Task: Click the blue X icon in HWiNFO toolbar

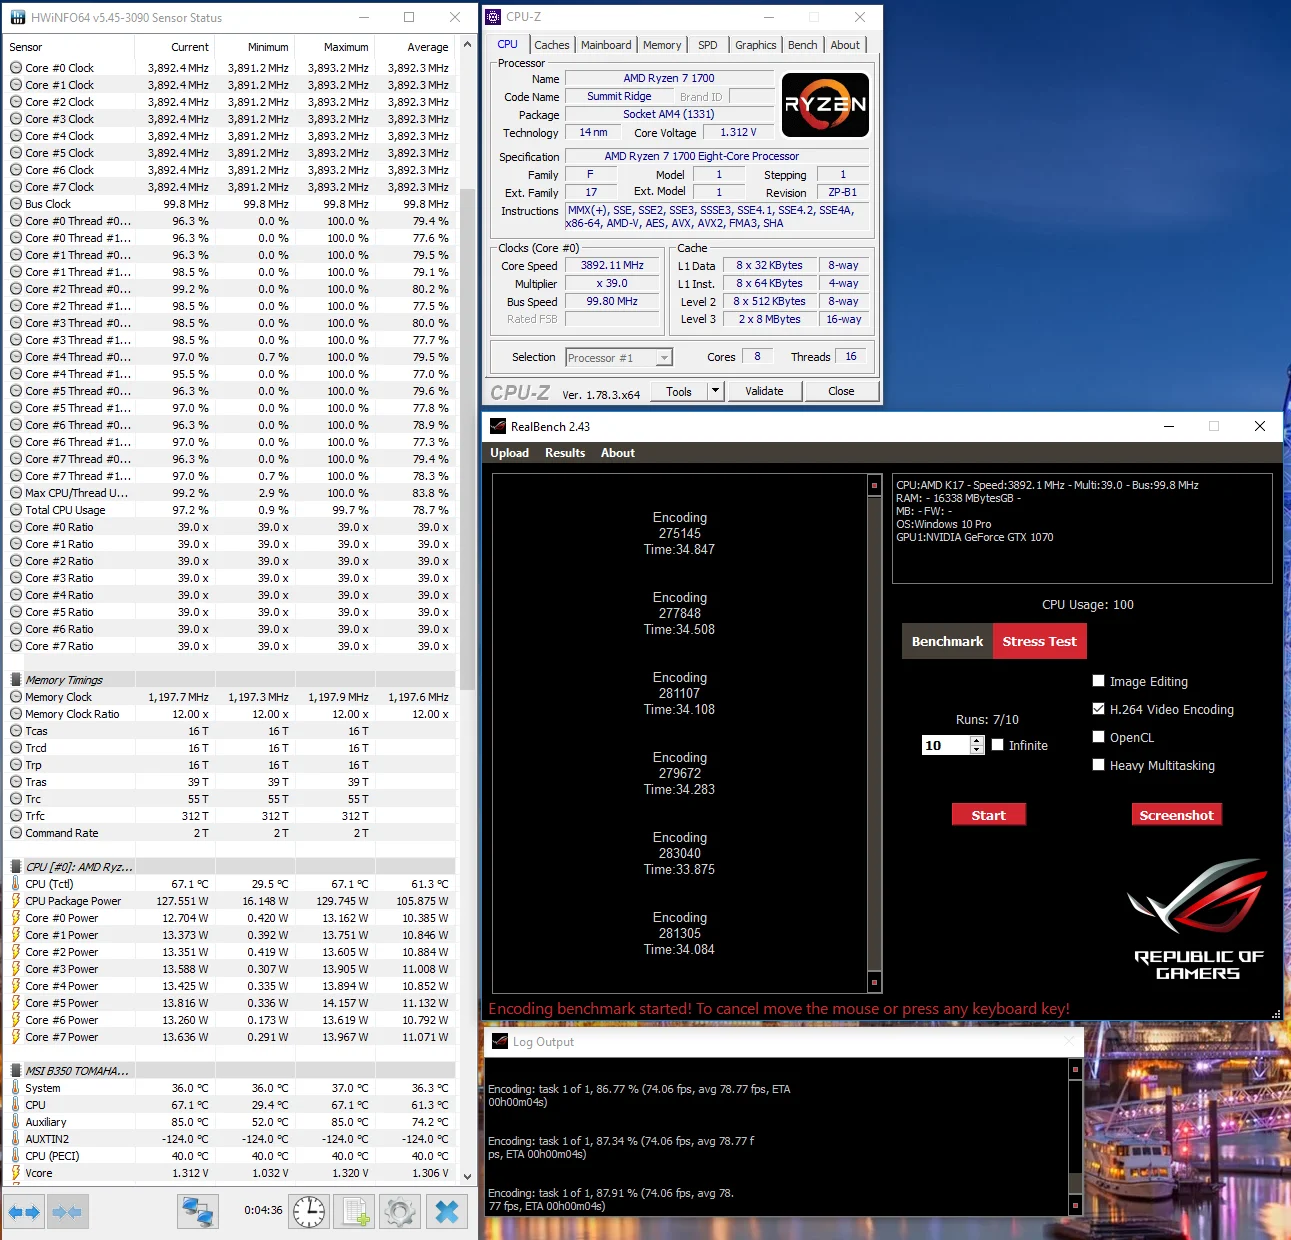Action: pos(447,1212)
